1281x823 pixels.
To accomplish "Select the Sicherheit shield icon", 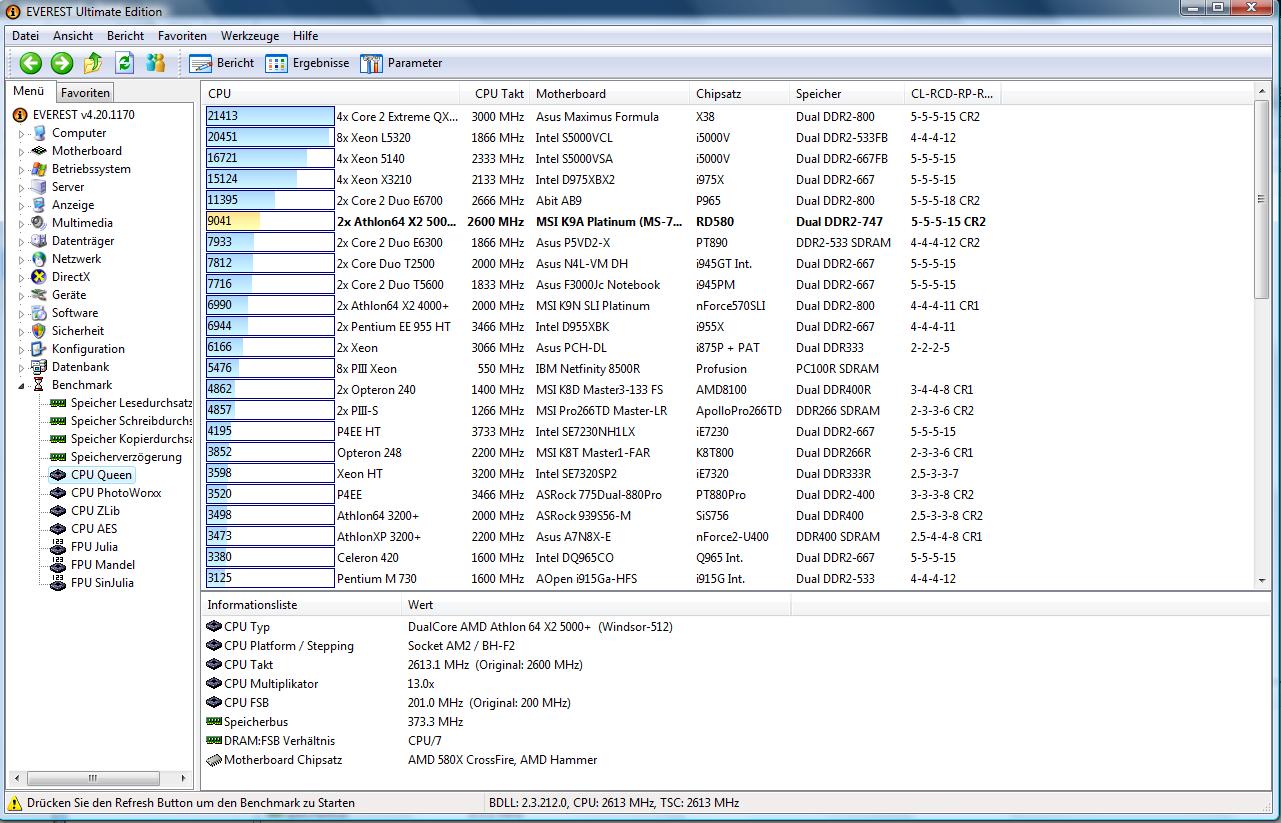I will [x=38, y=331].
